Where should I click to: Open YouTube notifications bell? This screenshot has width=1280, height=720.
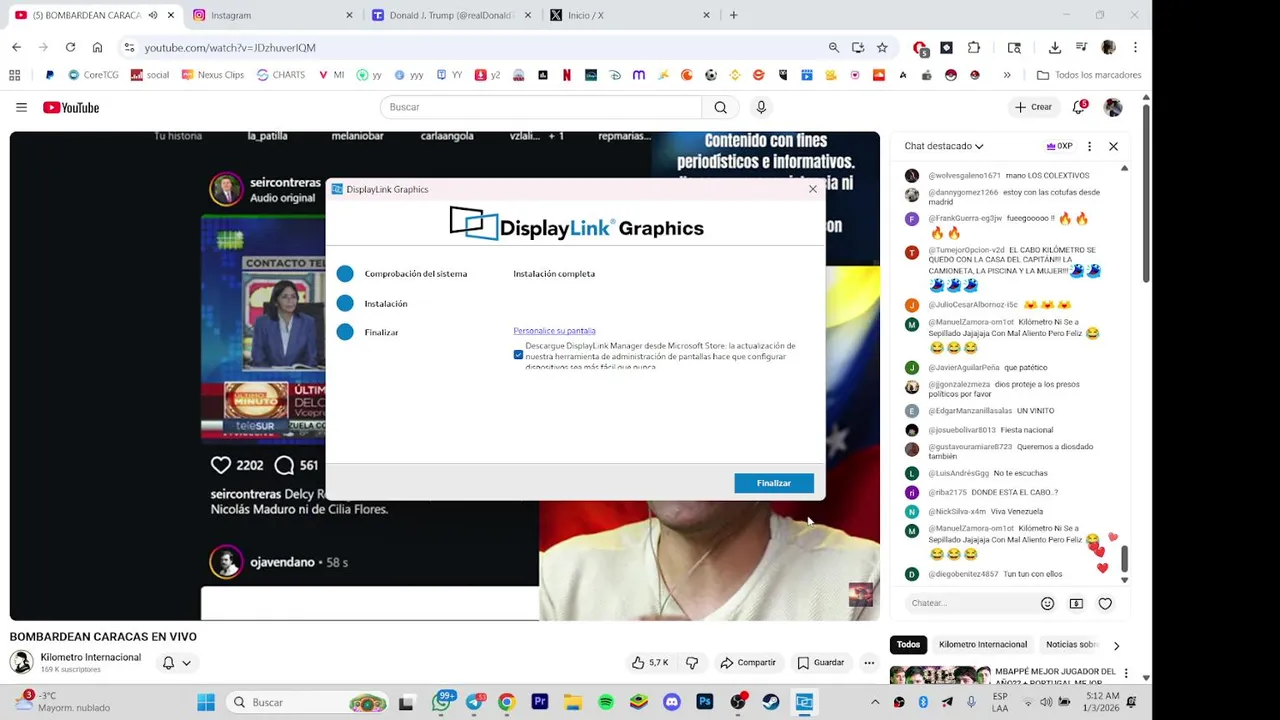(1079, 107)
